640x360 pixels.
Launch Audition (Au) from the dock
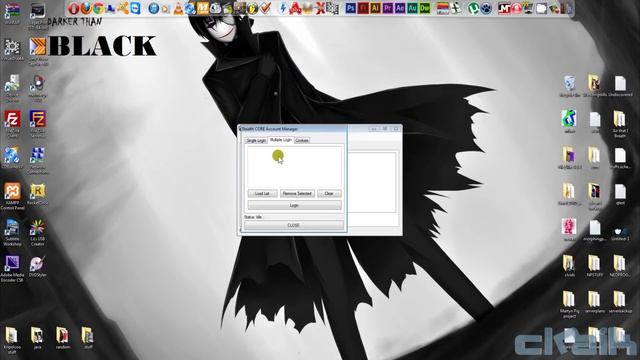point(412,8)
